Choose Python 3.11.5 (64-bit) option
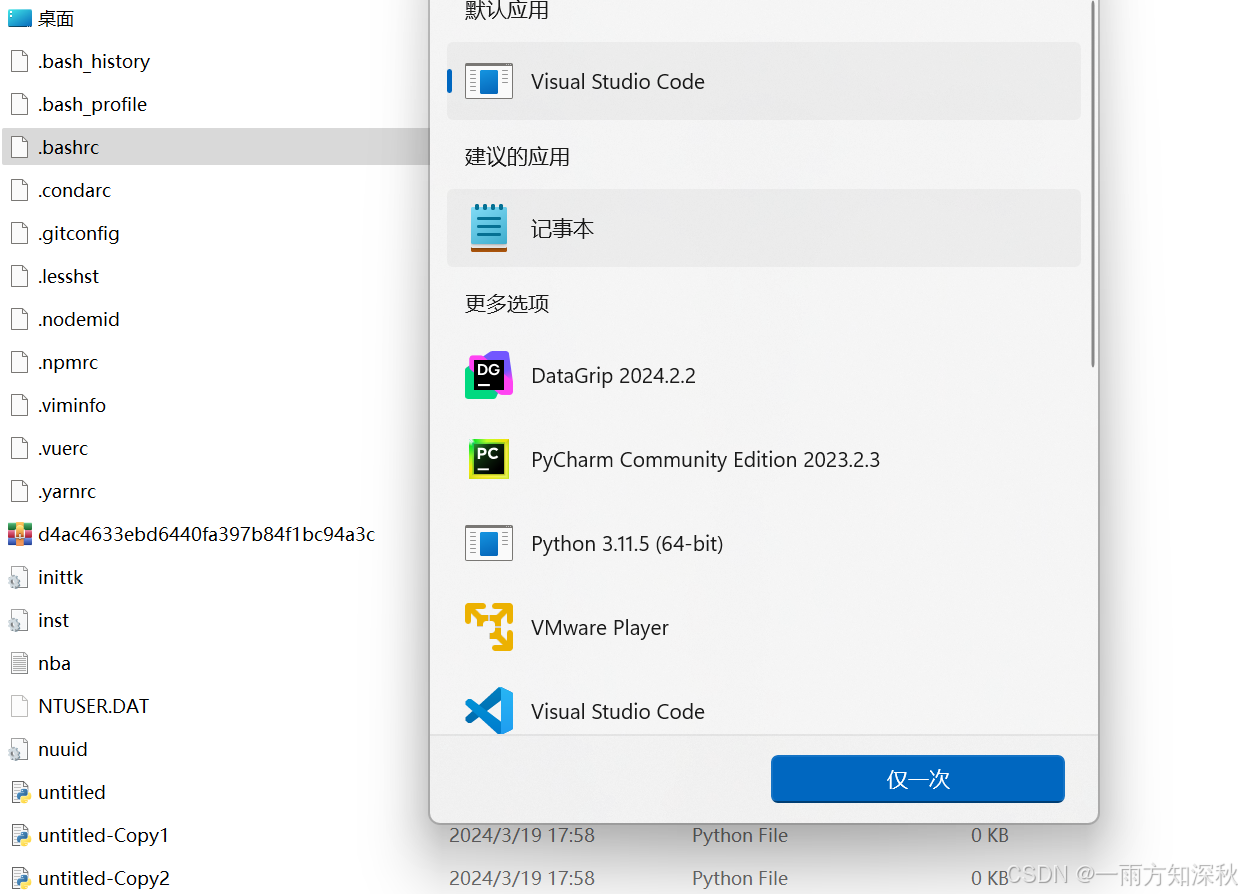 pos(763,544)
